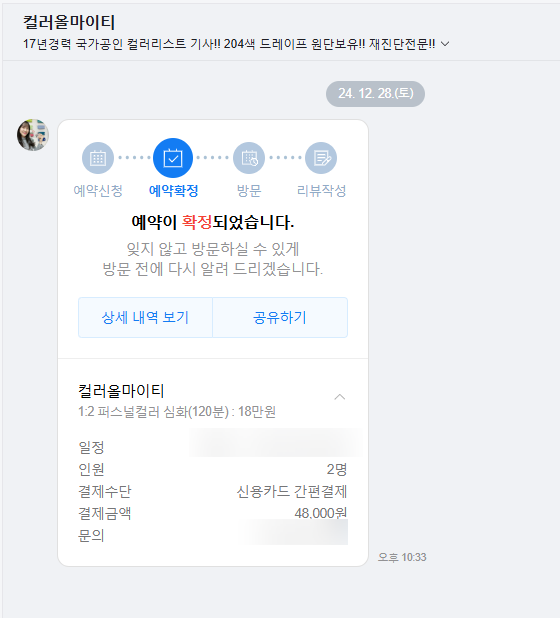Image resolution: width=560 pixels, height=618 pixels.
Task: Select the 방문 step label
Action: tap(249, 191)
